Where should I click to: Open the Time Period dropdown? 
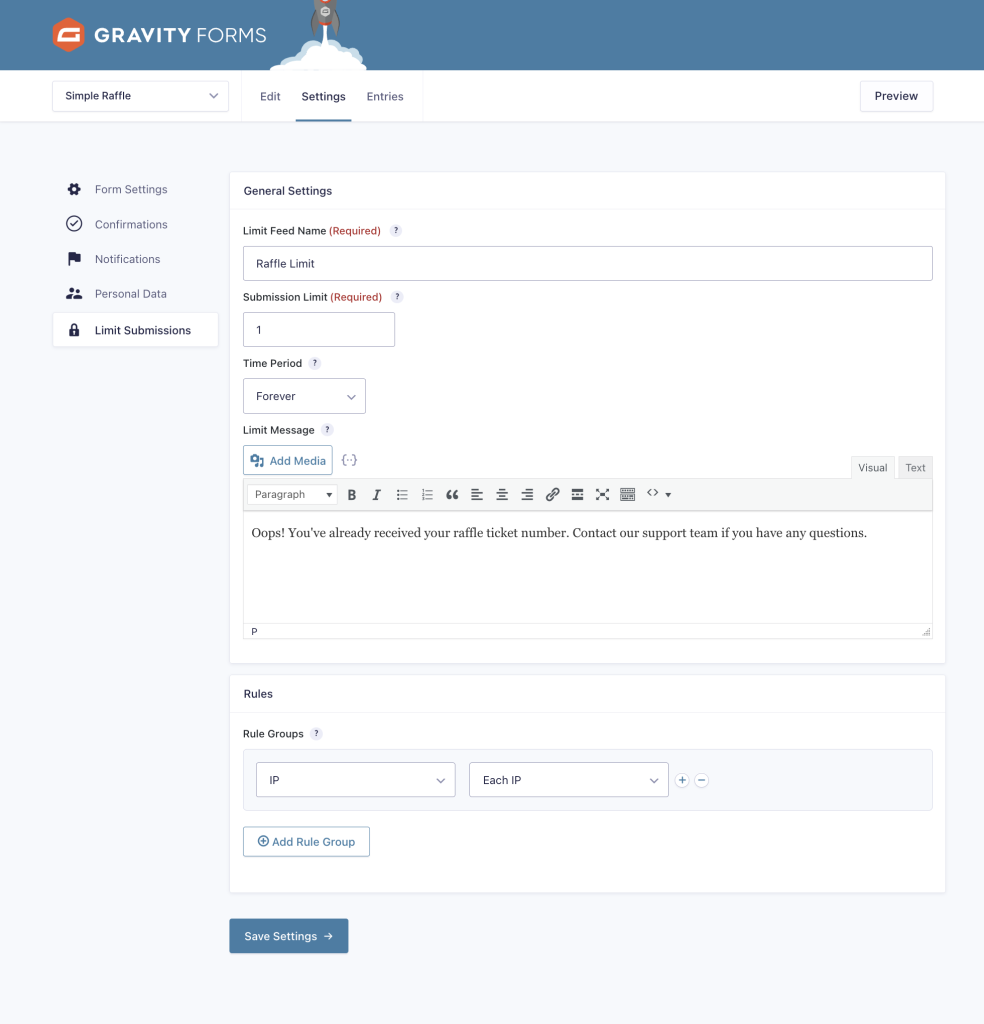(x=303, y=395)
